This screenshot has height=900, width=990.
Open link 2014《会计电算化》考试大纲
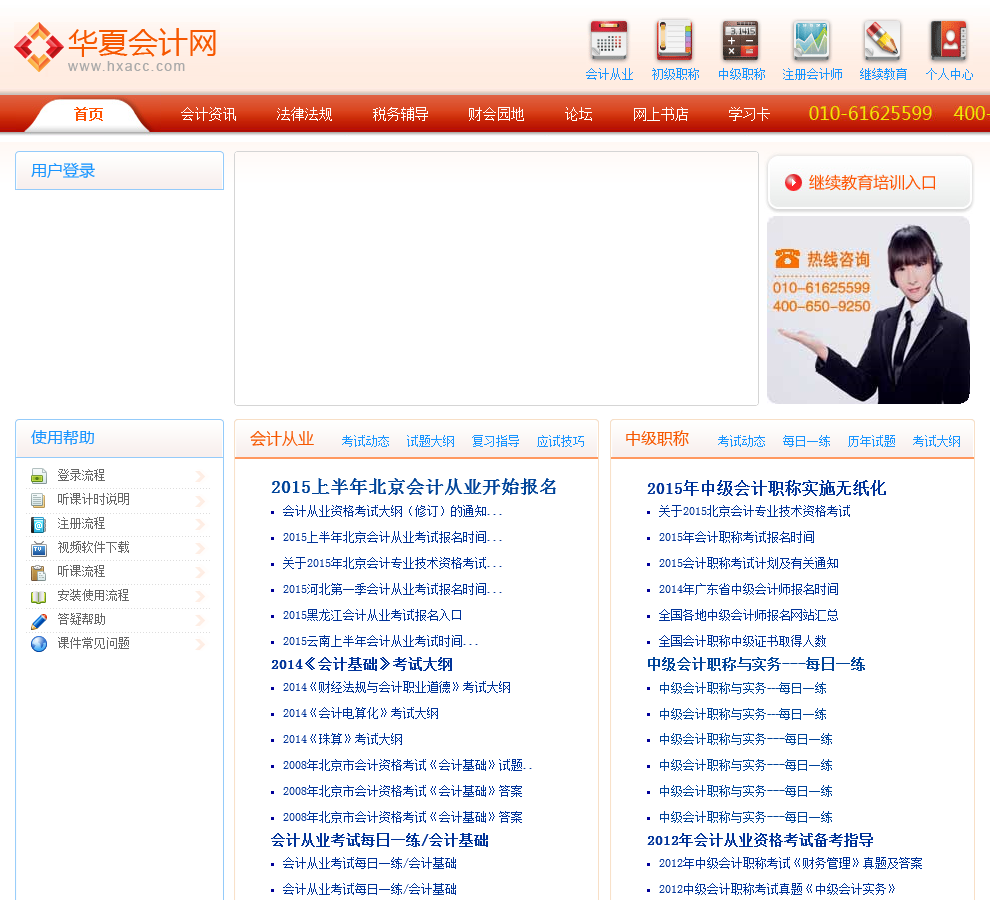[361, 713]
